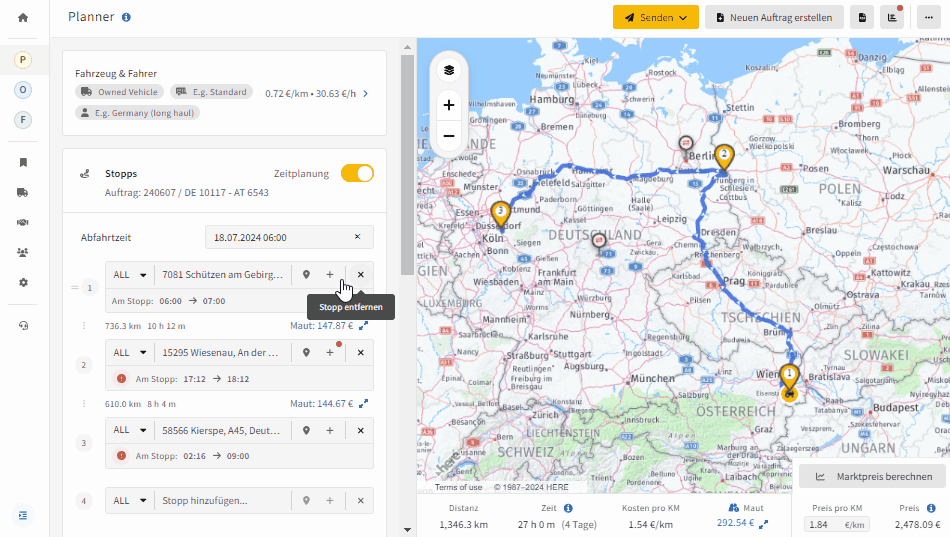This screenshot has width=950, height=537.
Task: Select the E.g. Standard vehicle tag
Action: 211,92
